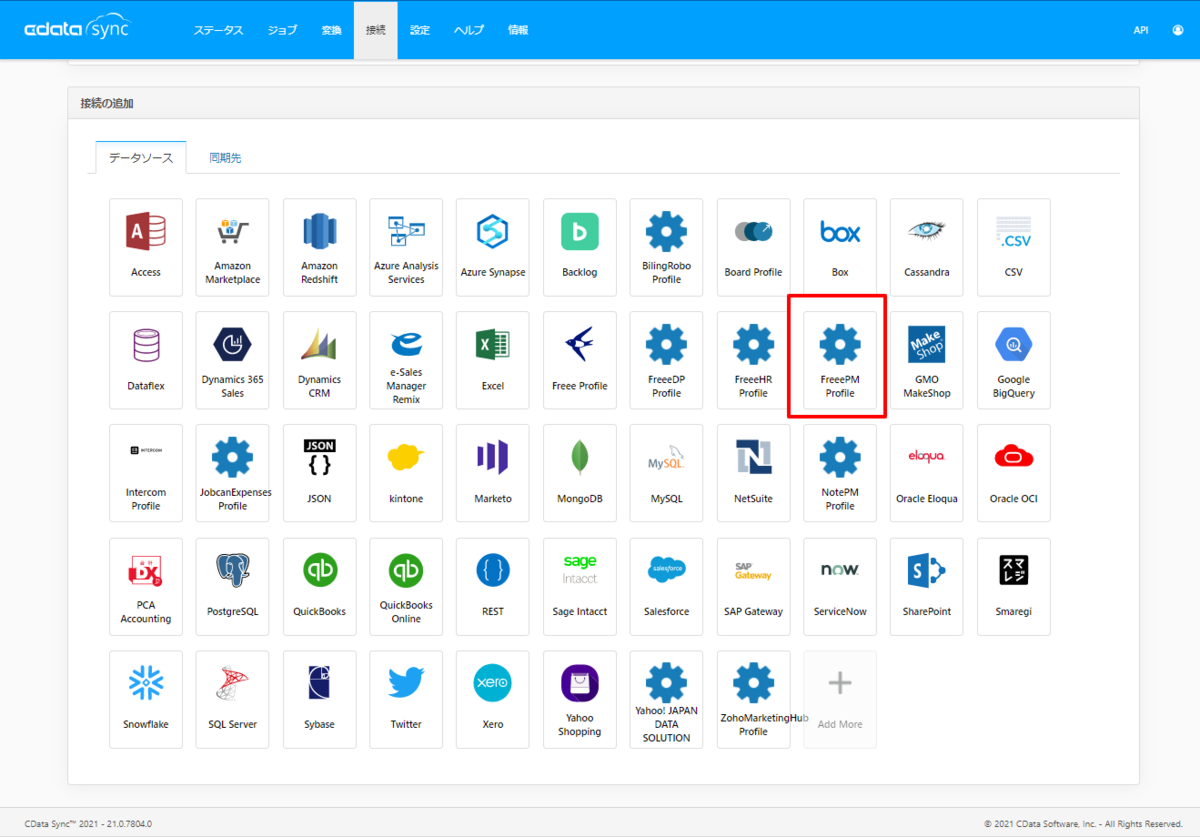Select GMO MakeShop data source
The width and height of the screenshot is (1200, 837).
coord(927,360)
